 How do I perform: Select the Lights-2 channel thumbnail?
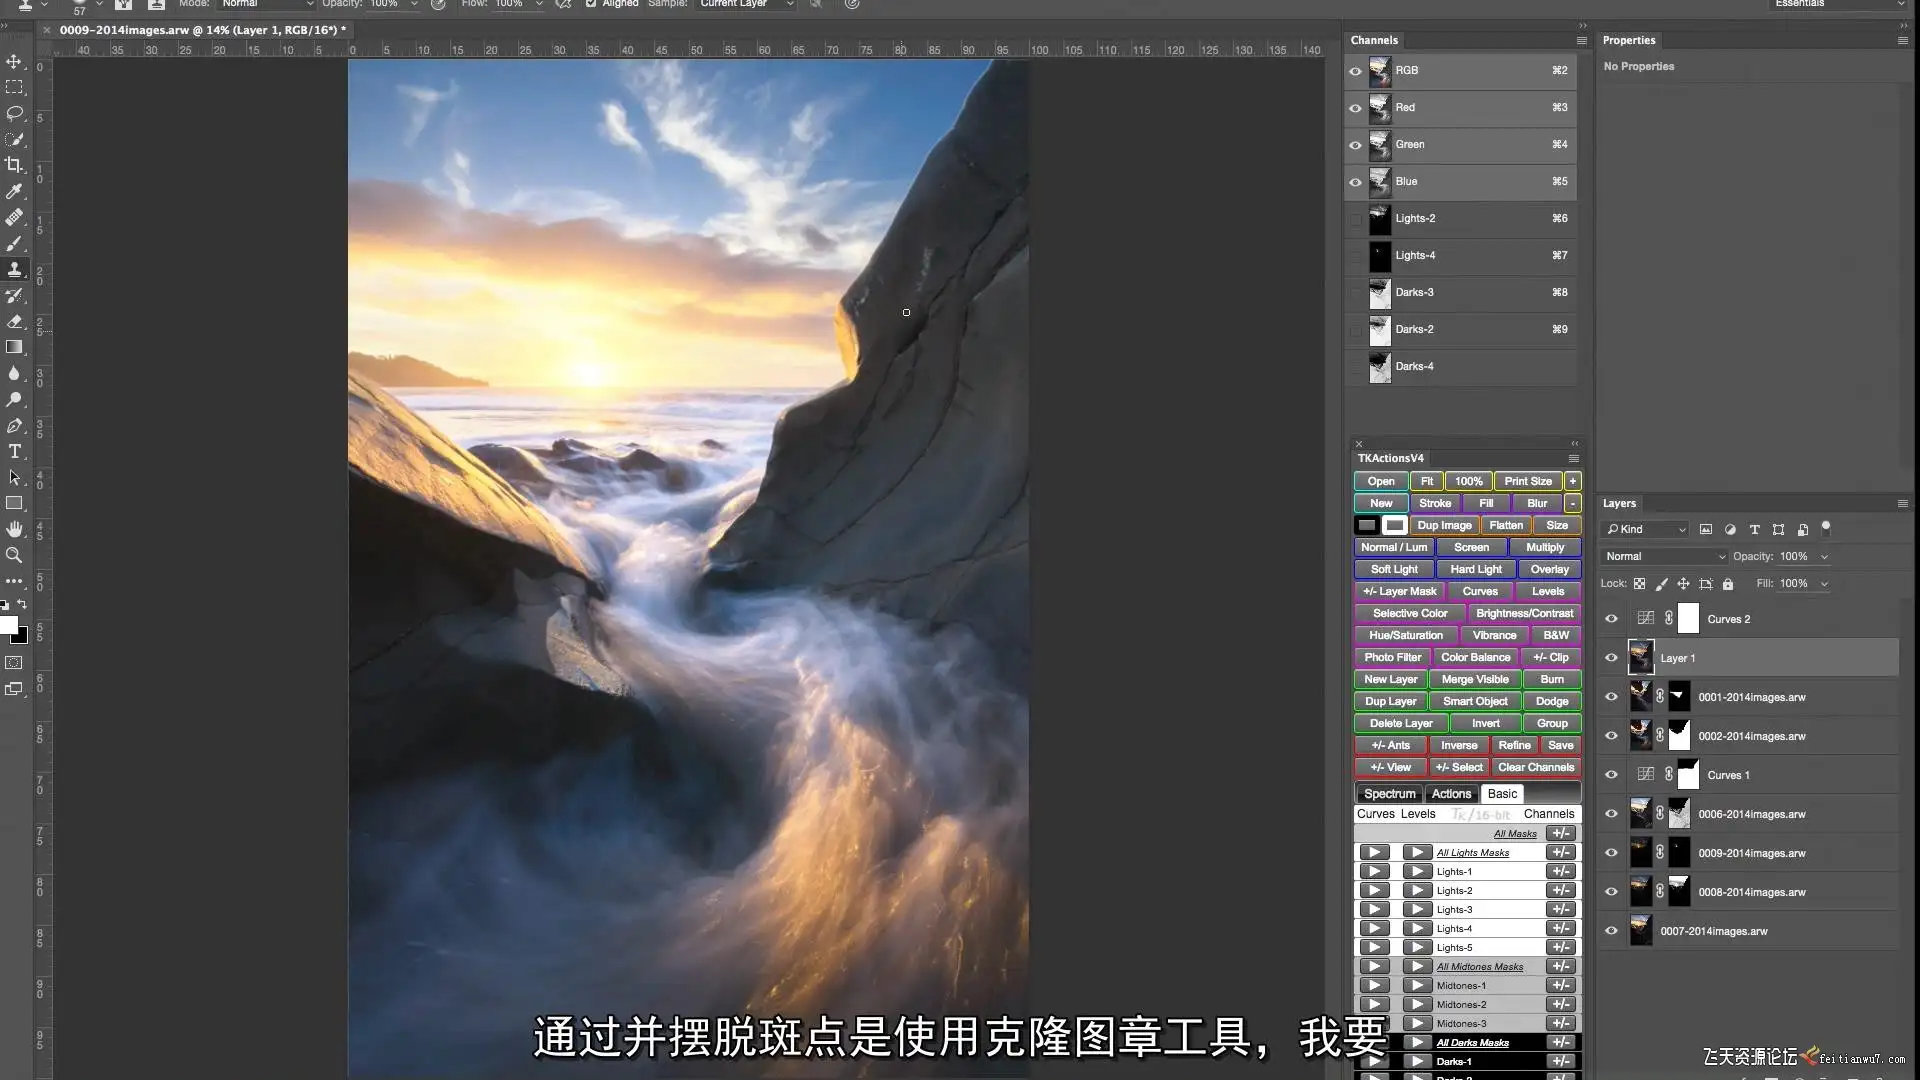(x=1379, y=219)
